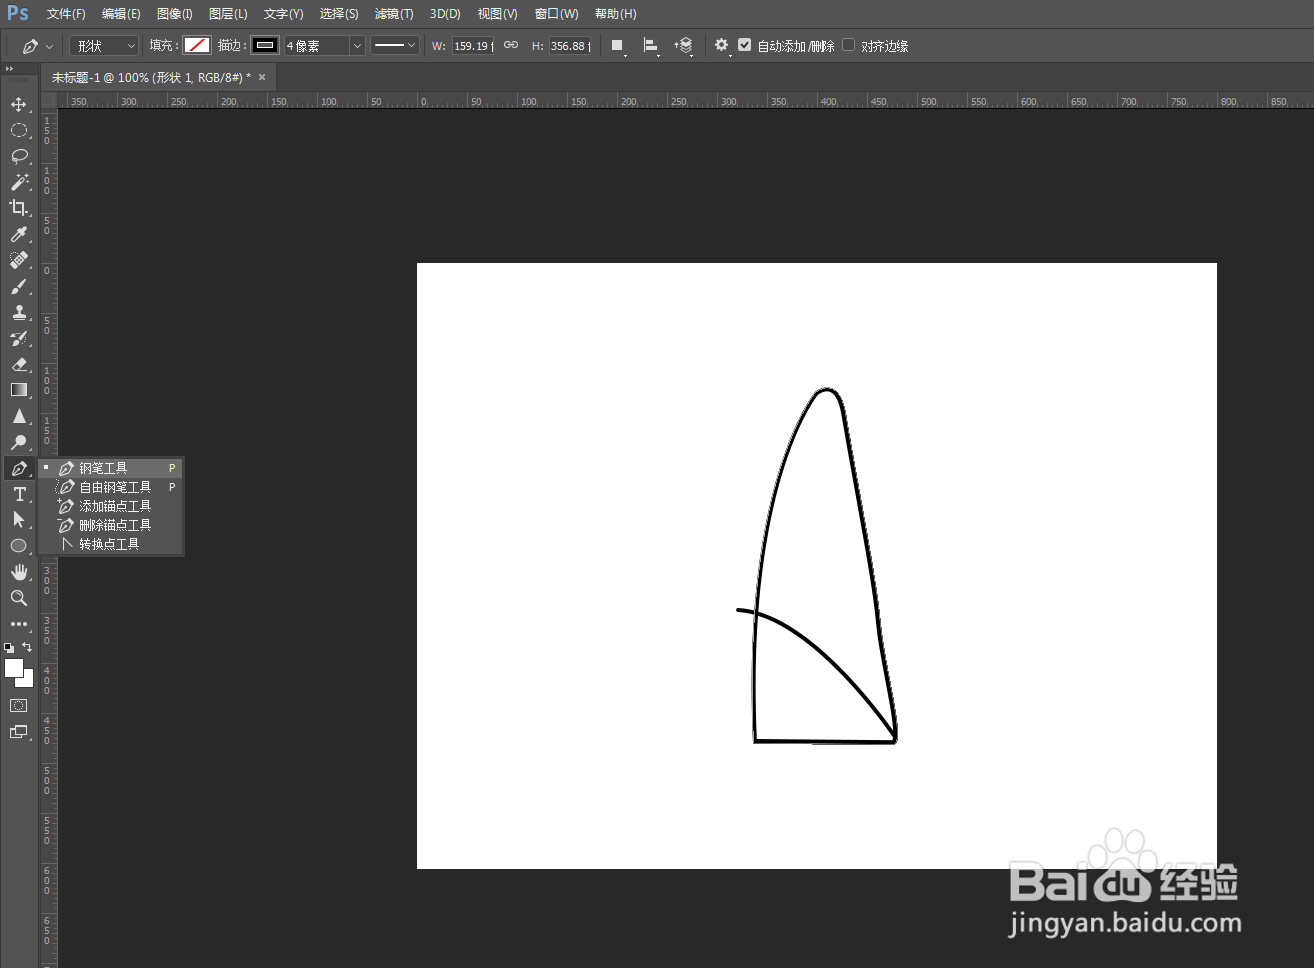Open the Edit Toolbar ellipsis
Image resolution: width=1314 pixels, height=968 pixels.
19,624
